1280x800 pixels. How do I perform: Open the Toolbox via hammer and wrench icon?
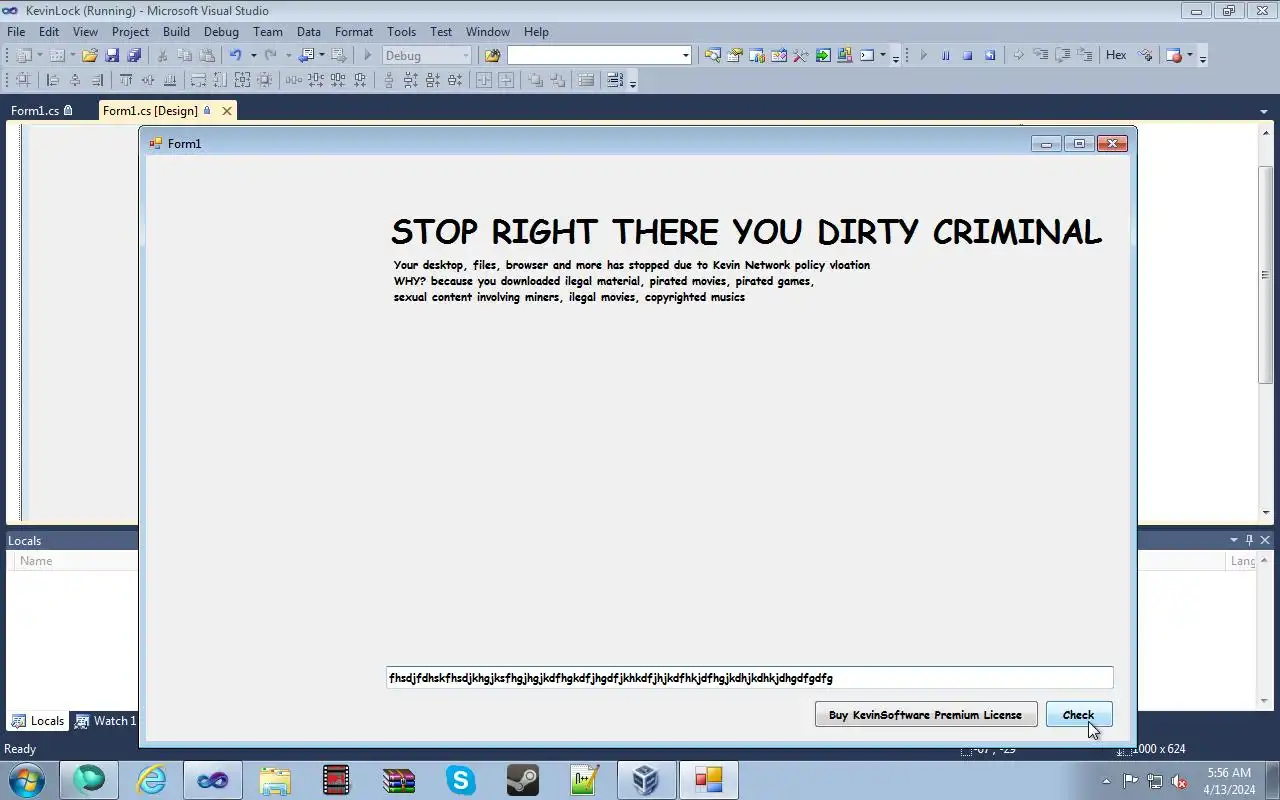pos(800,55)
